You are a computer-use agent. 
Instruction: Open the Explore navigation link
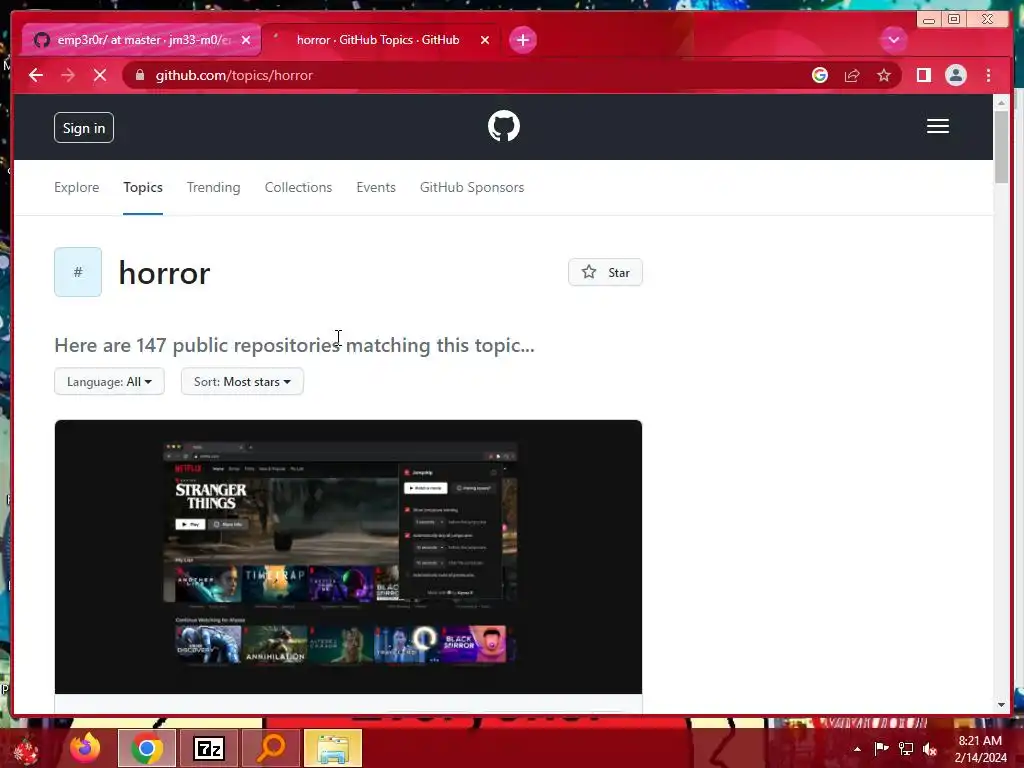[x=76, y=187]
